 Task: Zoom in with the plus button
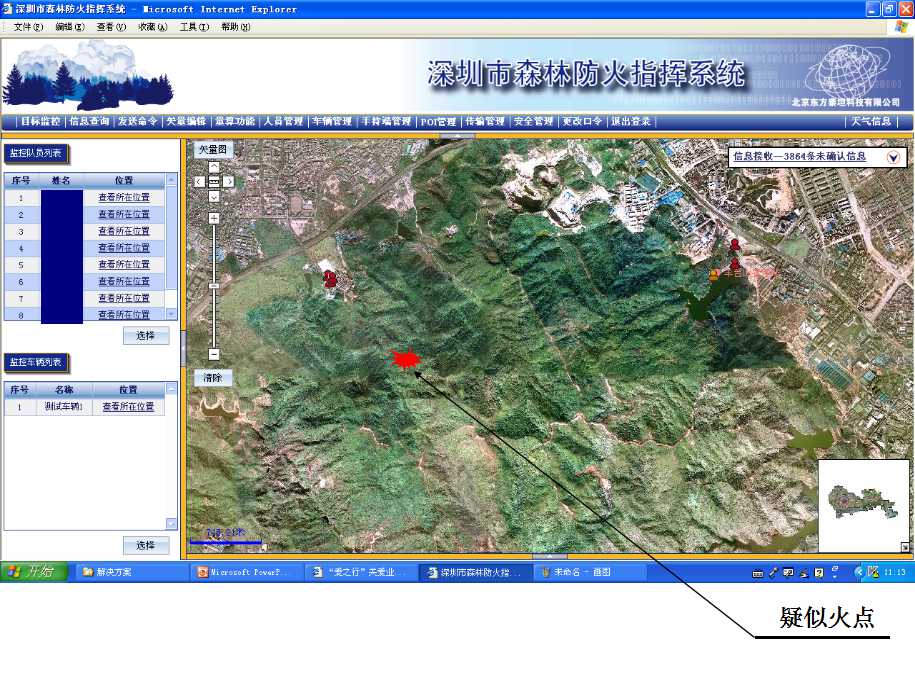[214, 217]
